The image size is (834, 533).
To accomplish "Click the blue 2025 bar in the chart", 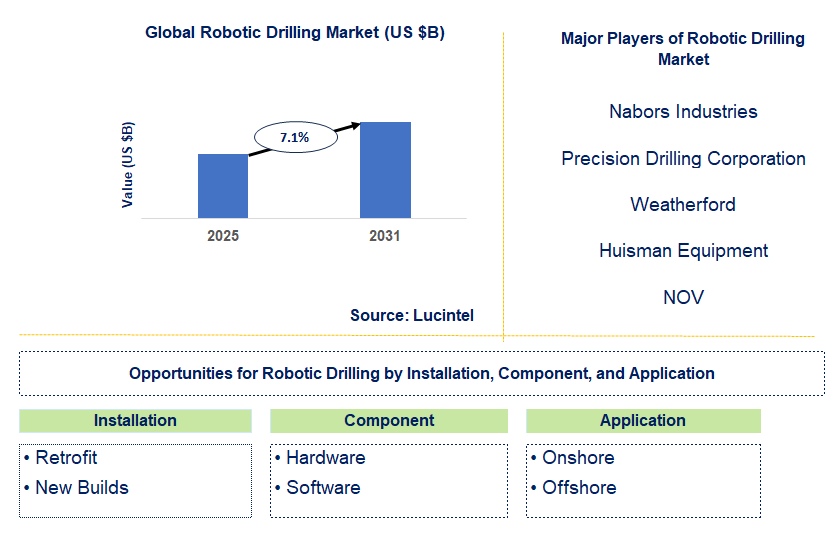I will (223, 186).
